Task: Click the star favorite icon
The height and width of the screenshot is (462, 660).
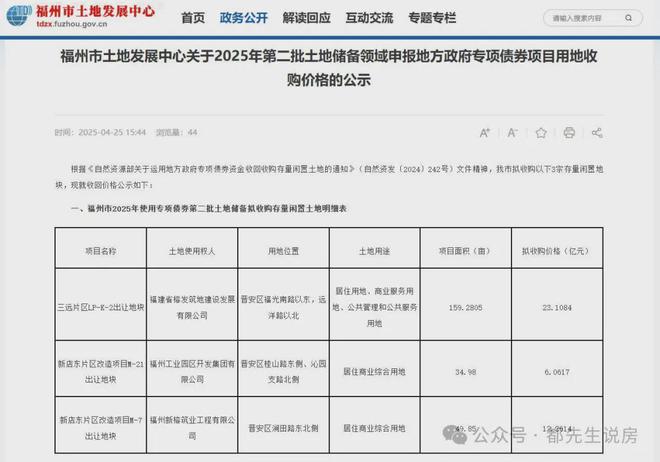Action: 541,133
